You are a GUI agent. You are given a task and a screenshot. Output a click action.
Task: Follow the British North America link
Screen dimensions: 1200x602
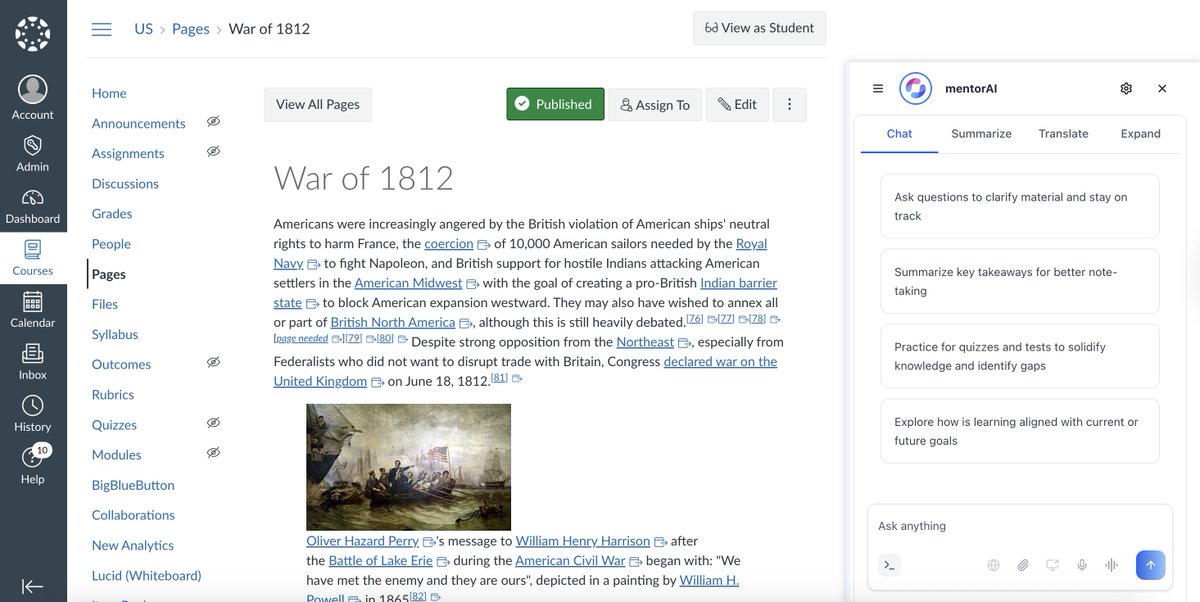click(x=393, y=322)
